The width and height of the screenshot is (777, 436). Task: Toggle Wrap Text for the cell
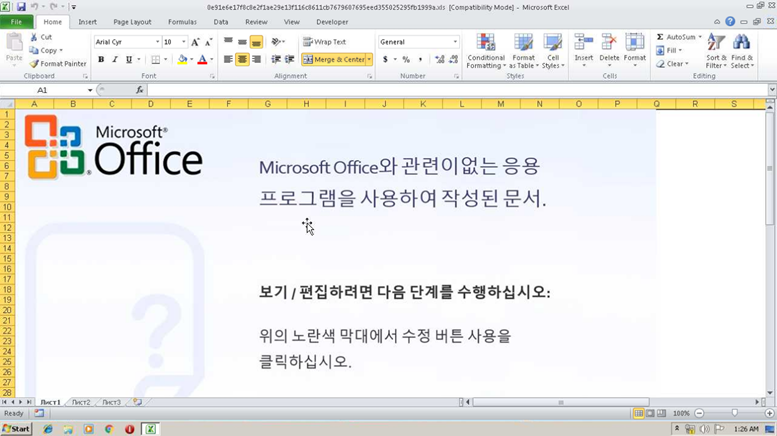pyautogui.click(x=324, y=42)
